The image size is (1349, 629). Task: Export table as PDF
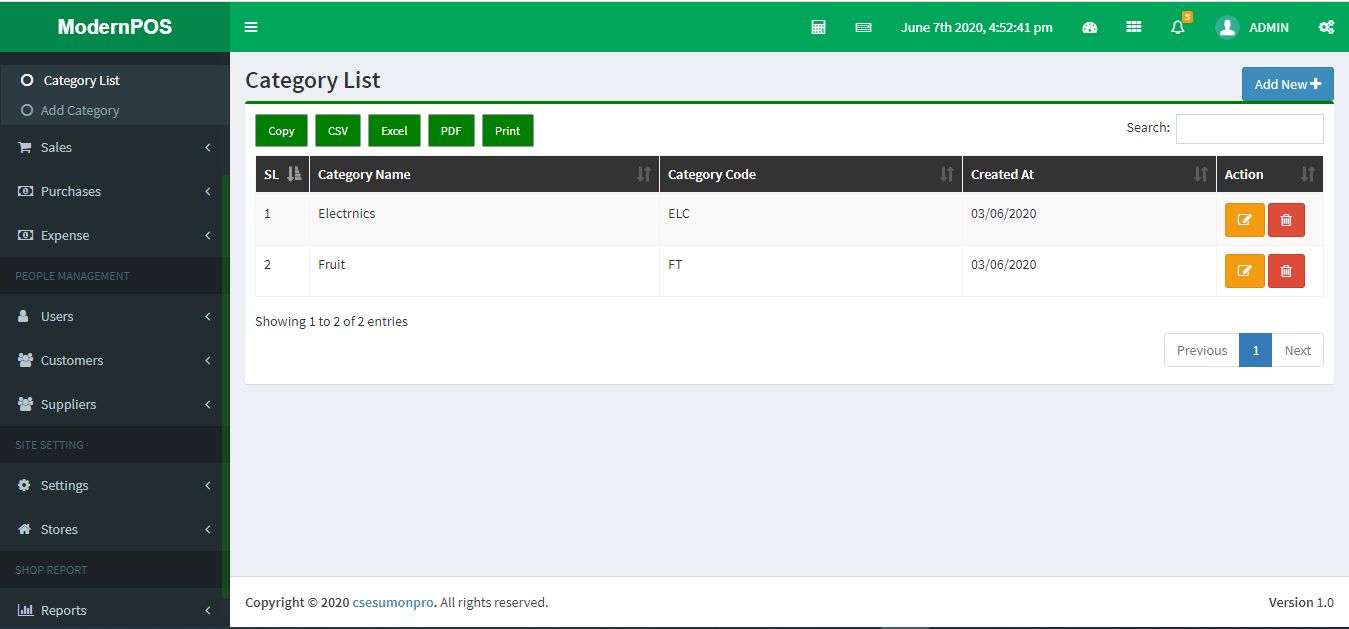point(451,130)
